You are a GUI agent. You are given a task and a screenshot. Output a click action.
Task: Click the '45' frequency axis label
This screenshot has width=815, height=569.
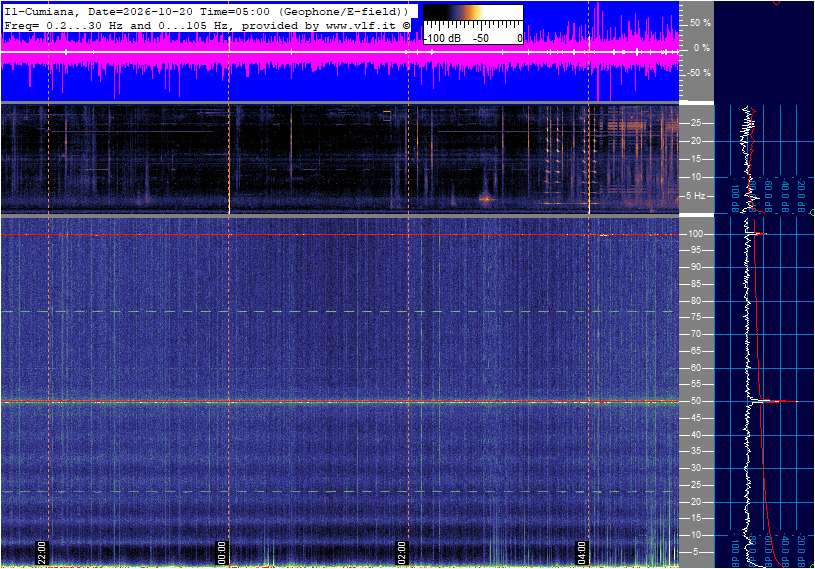click(x=695, y=418)
